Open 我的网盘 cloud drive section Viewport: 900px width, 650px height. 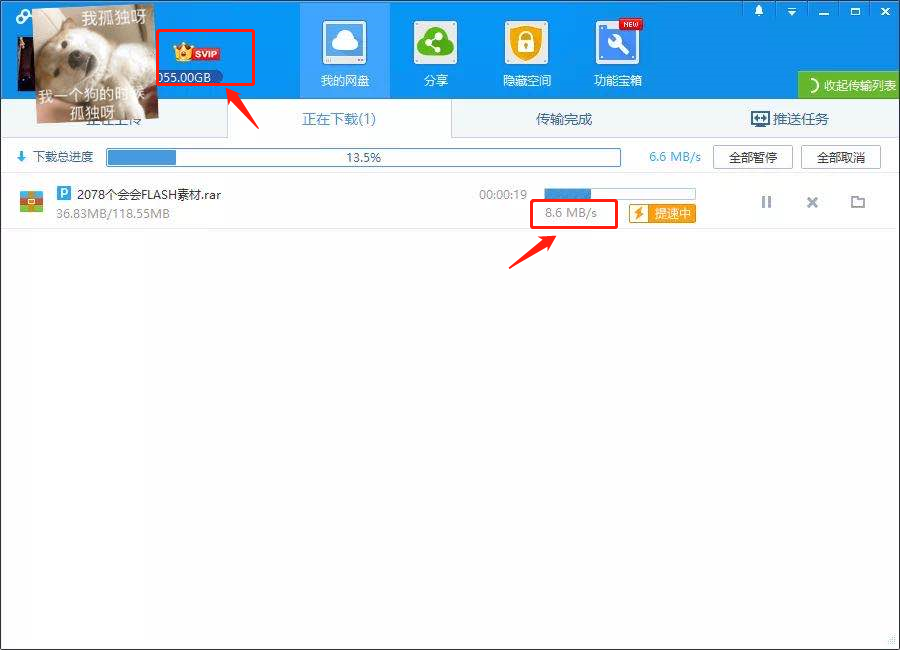[x=344, y=53]
